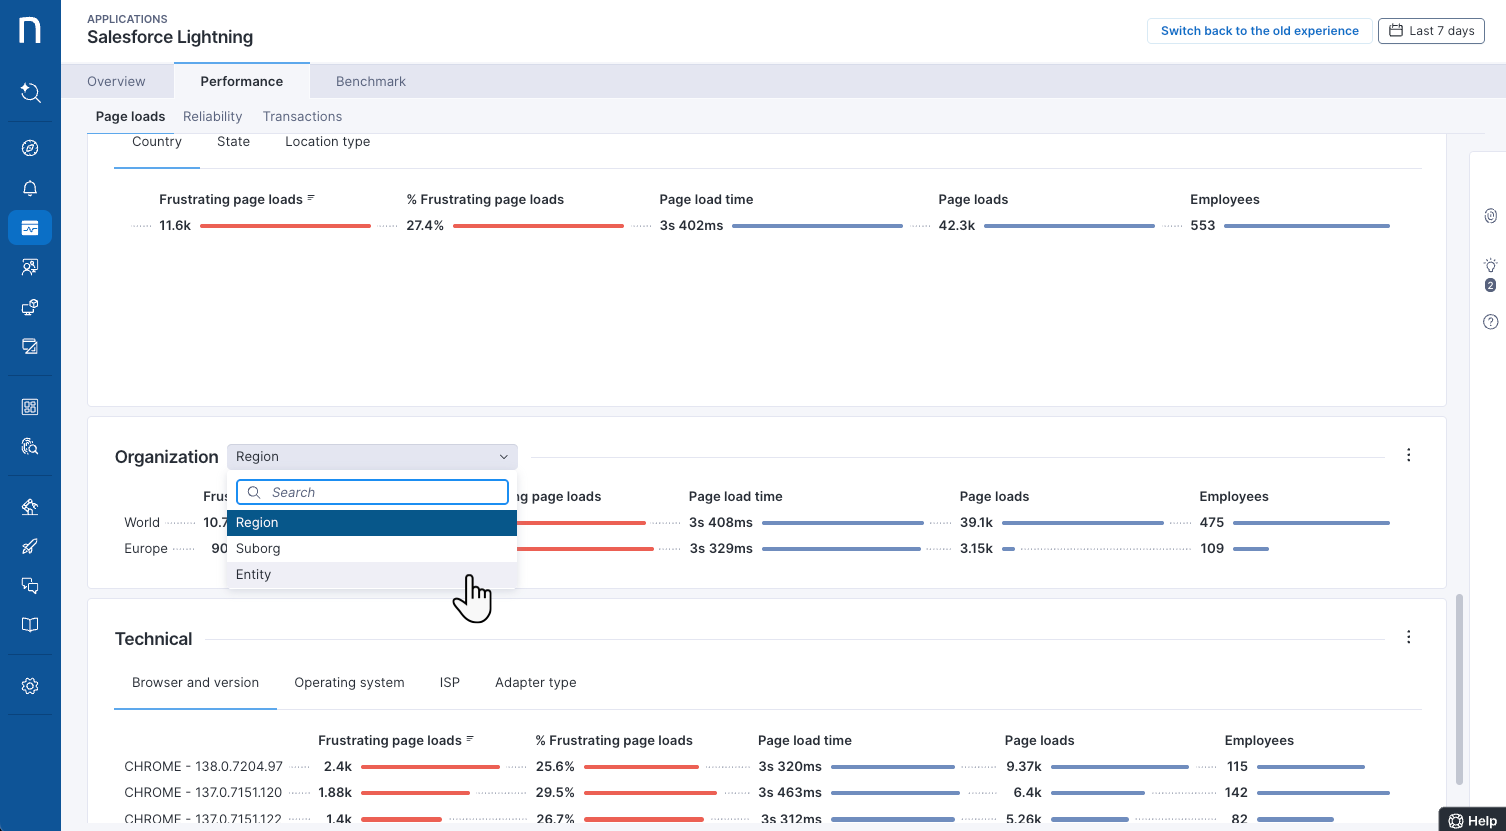Click the fingerprint icon on right panel
Screen dimensions: 1506x831
[x=1490, y=216]
